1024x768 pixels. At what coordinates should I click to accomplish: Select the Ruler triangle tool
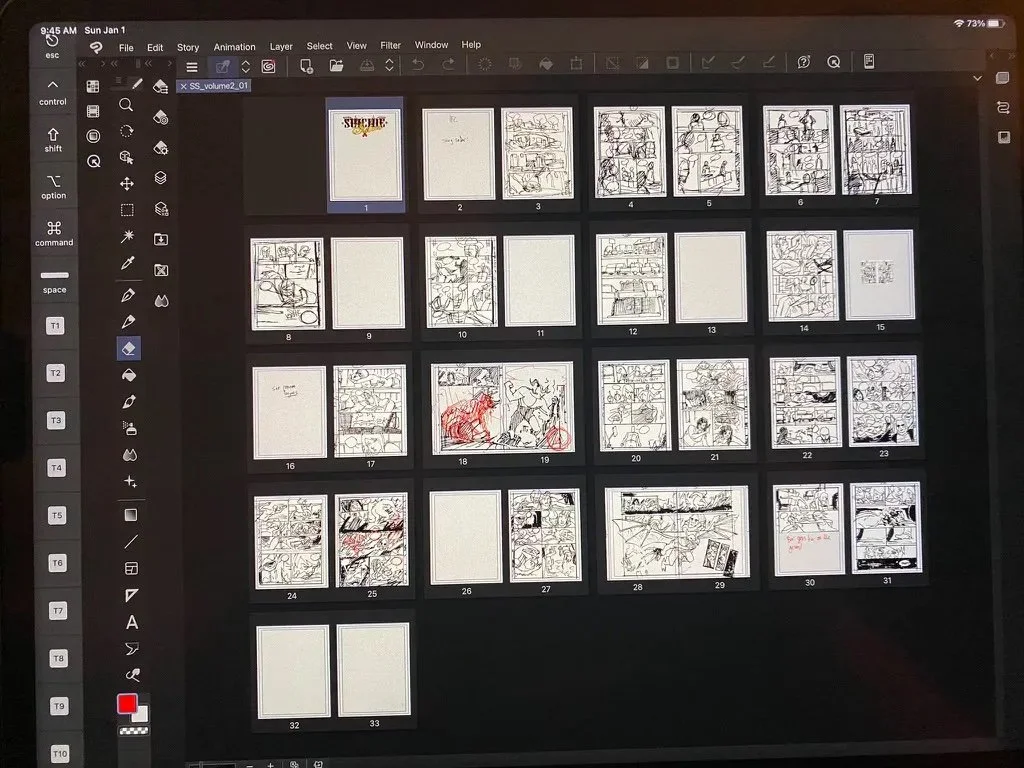tap(131, 595)
